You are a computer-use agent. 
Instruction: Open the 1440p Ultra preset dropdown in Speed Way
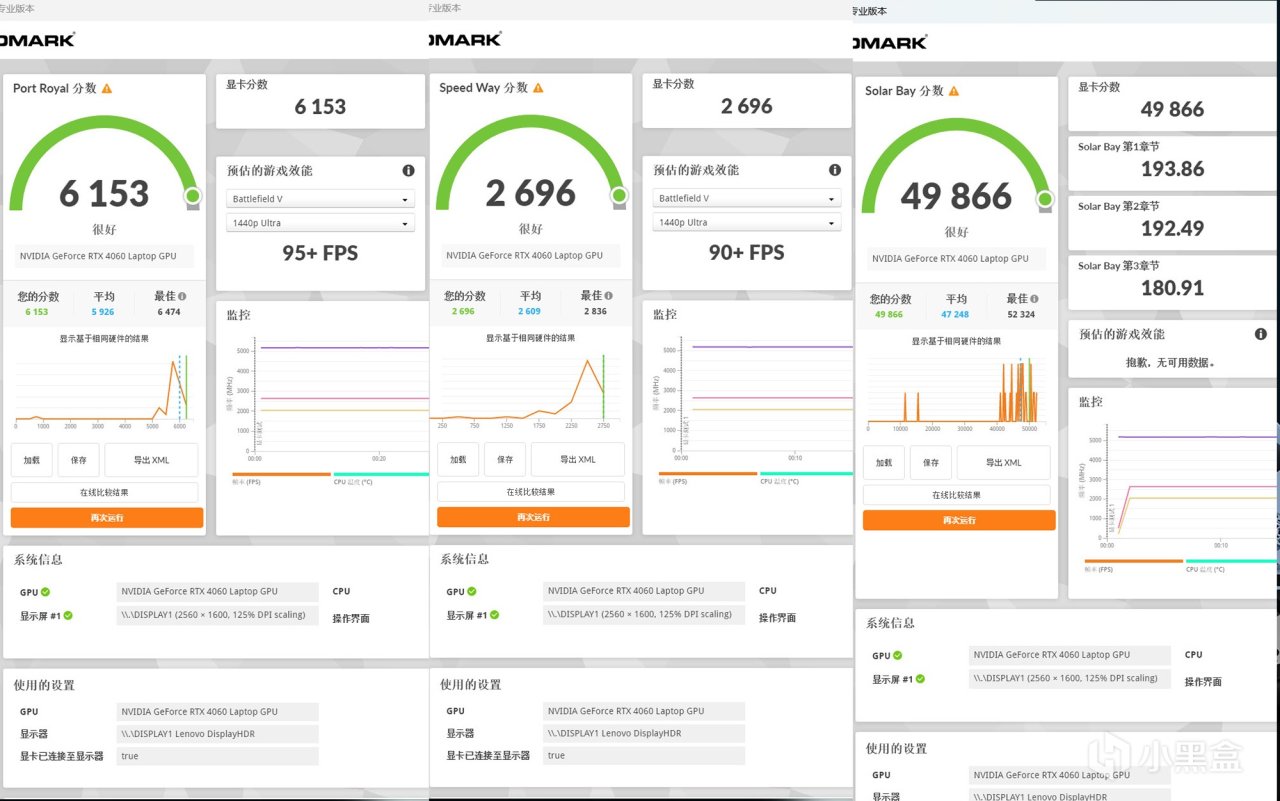click(x=747, y=222)
